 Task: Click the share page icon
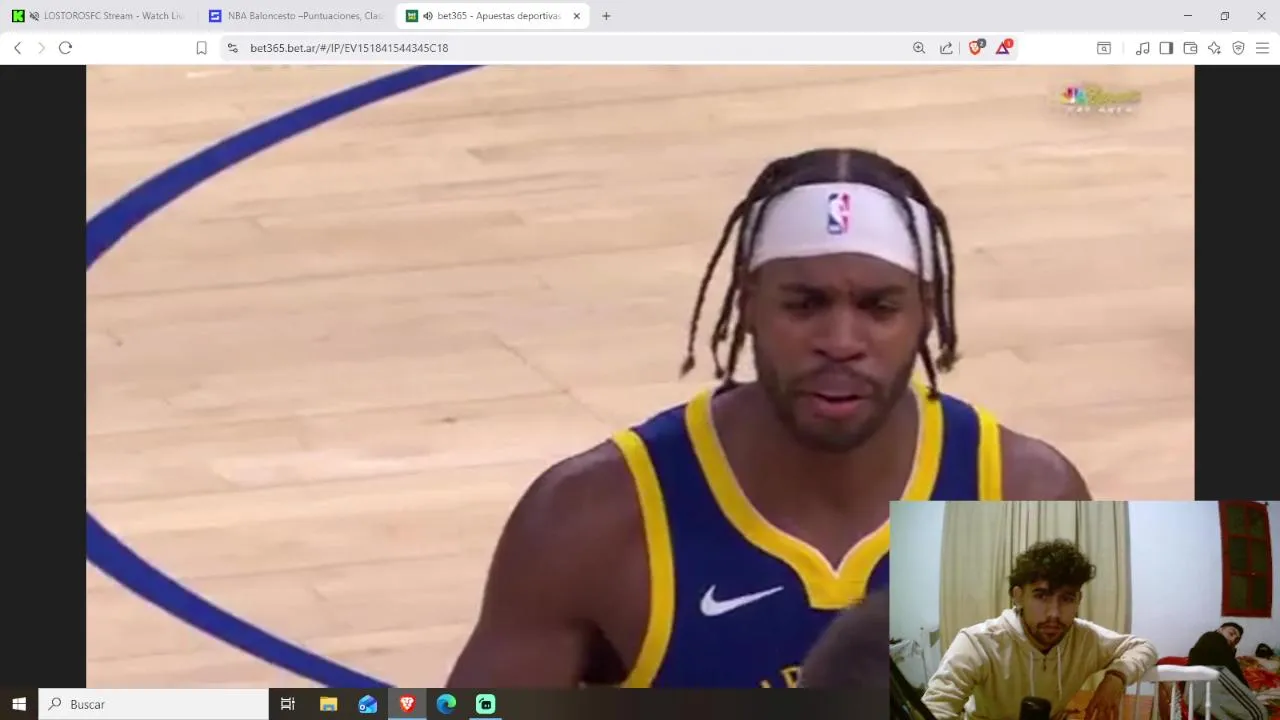pyautogui.click(x=946, y=48)
